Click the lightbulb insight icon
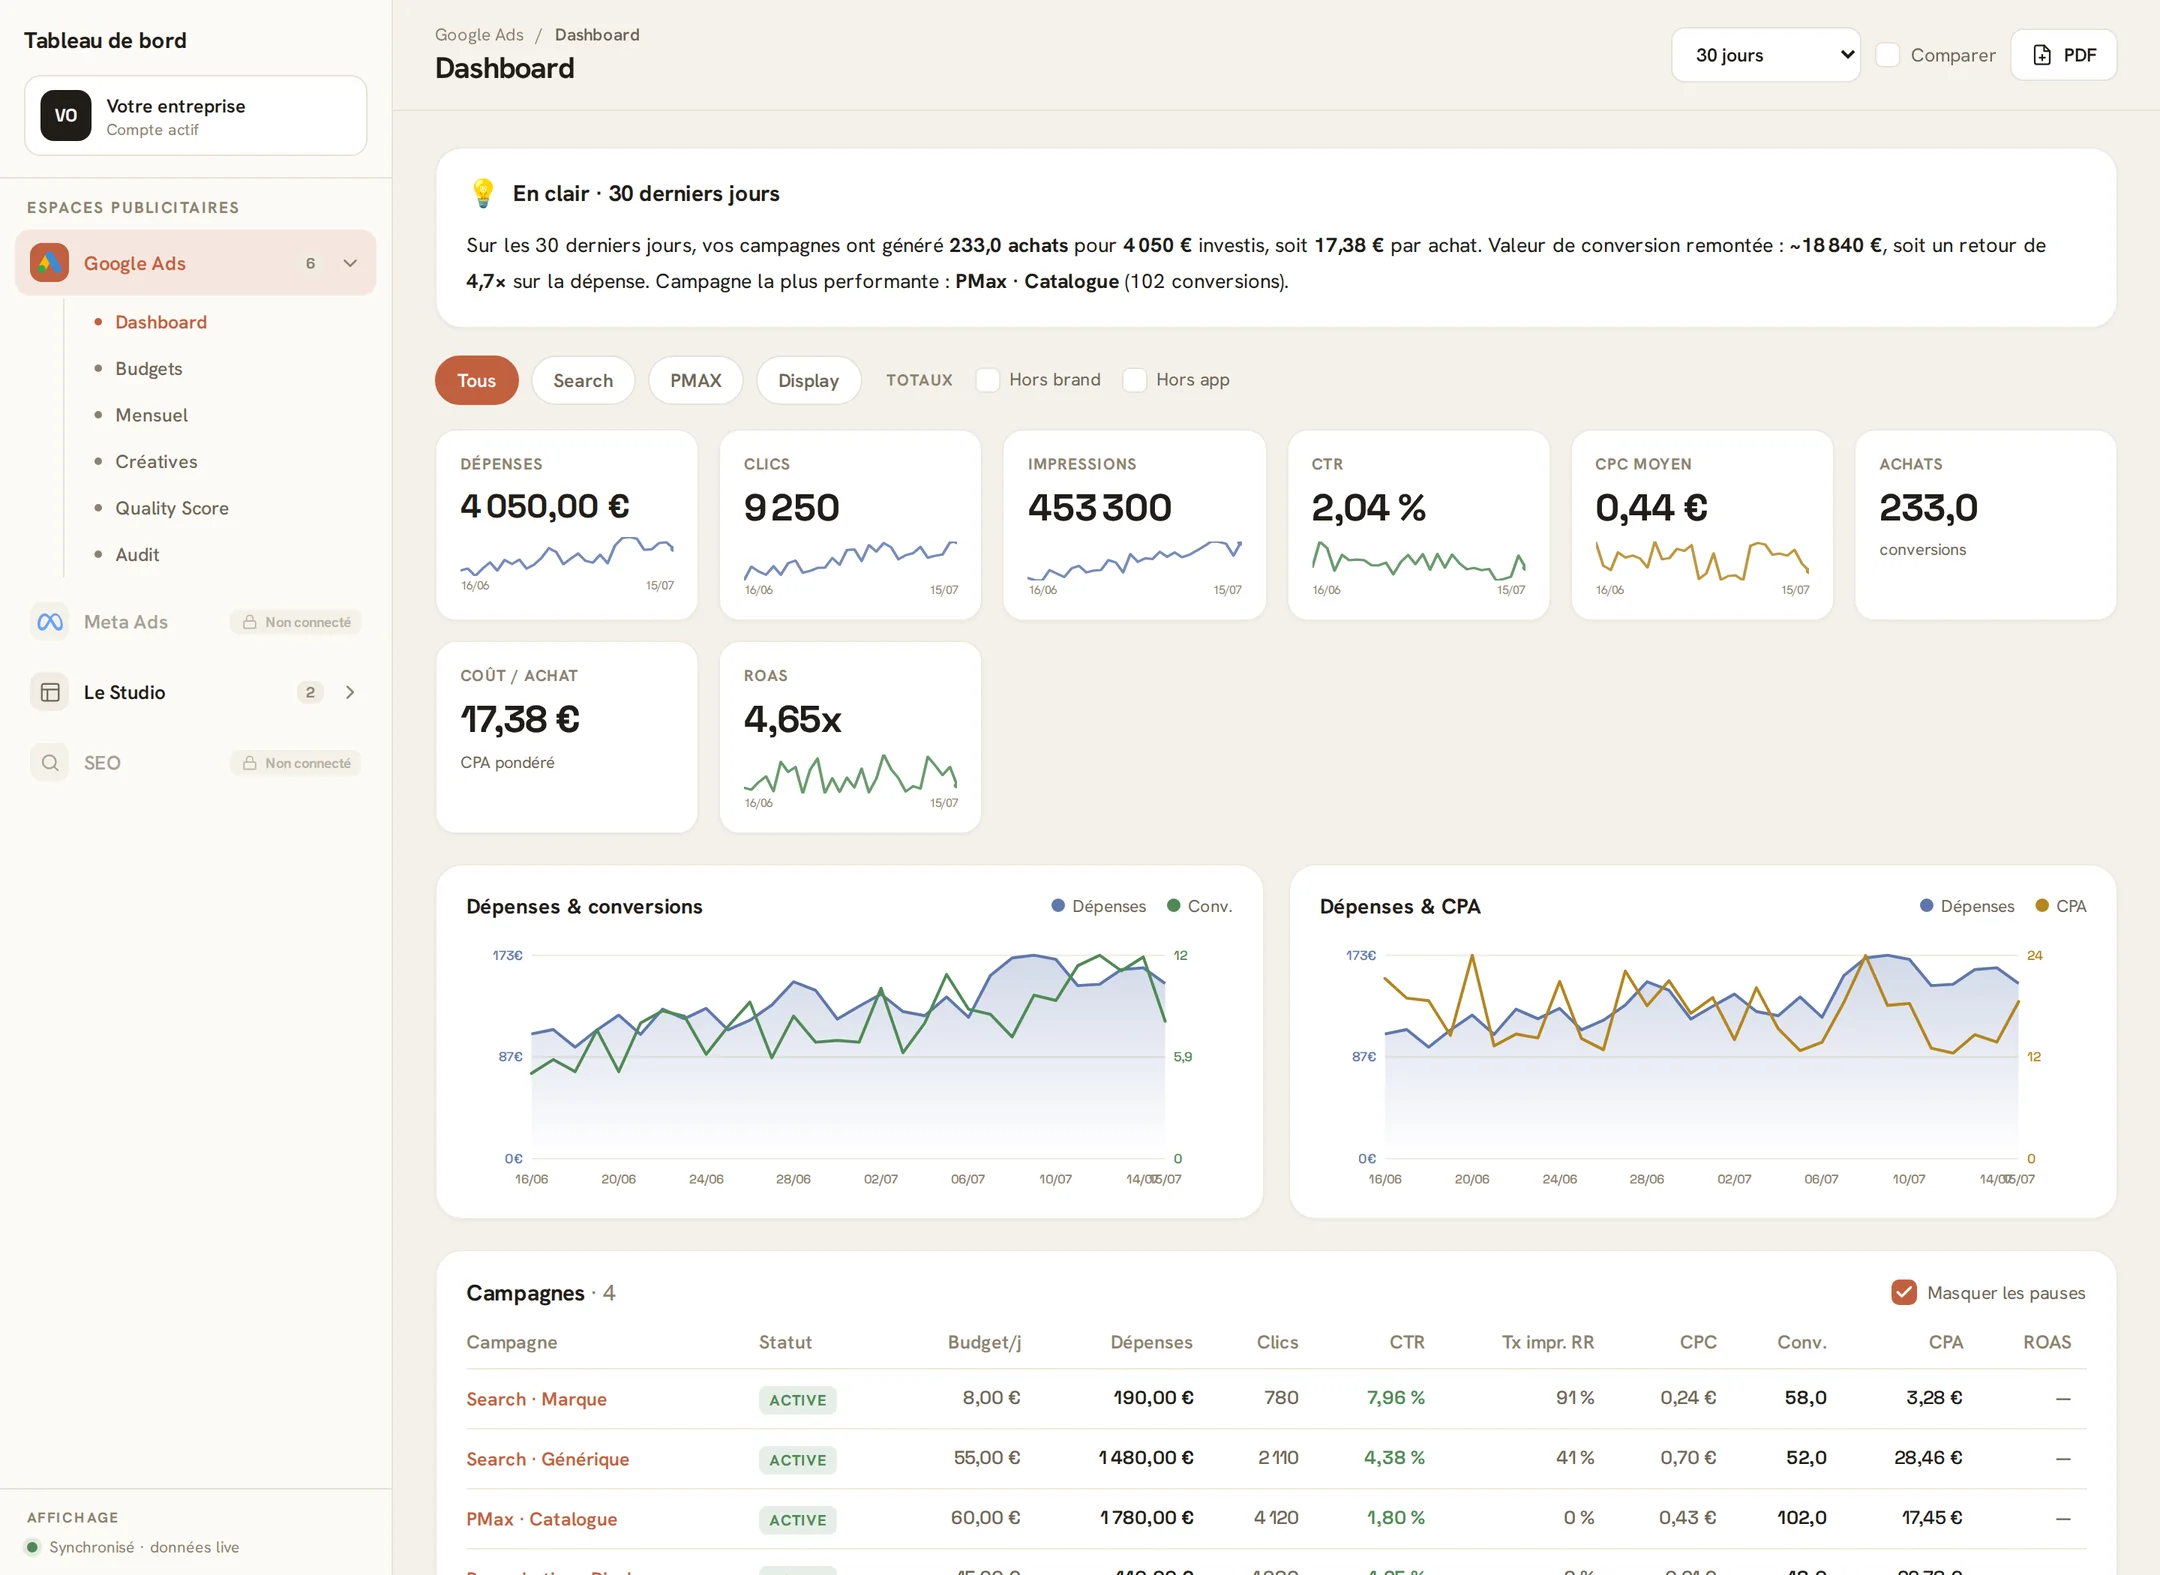This screenshot has width=2160, height=1575. click(x=482, y=193)
